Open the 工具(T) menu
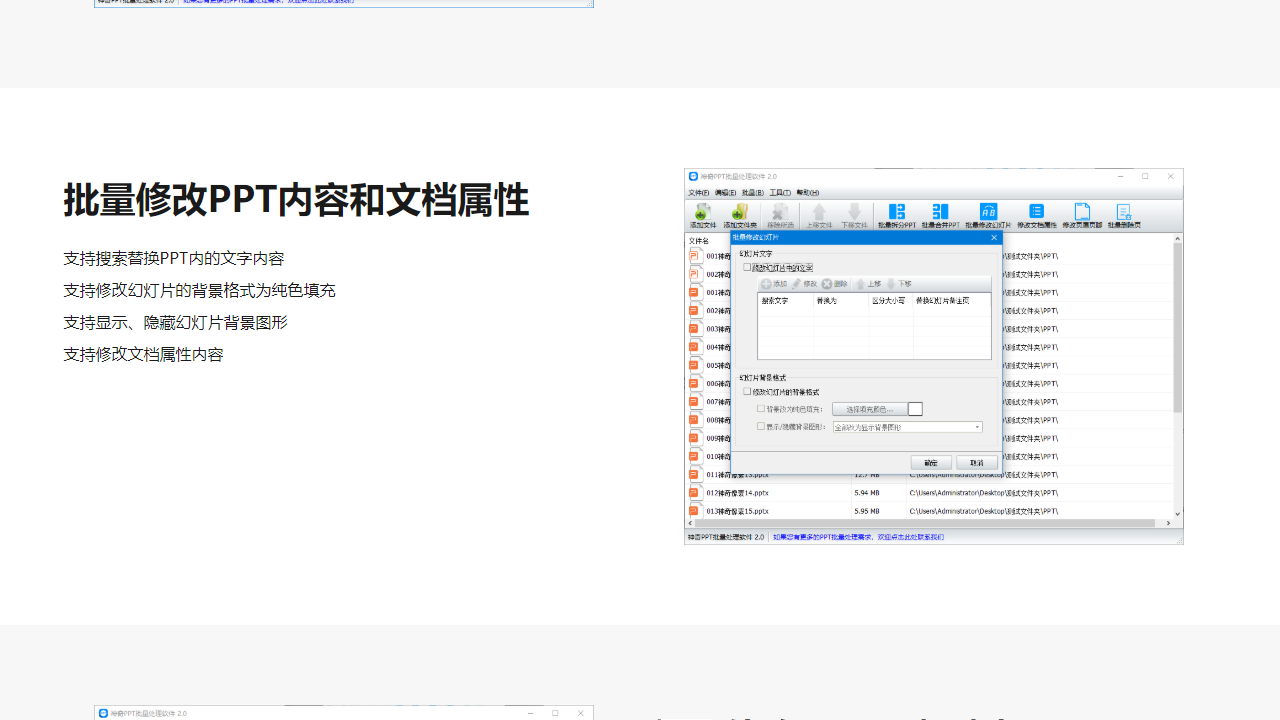1280x720 pixels. pos(779,192)
